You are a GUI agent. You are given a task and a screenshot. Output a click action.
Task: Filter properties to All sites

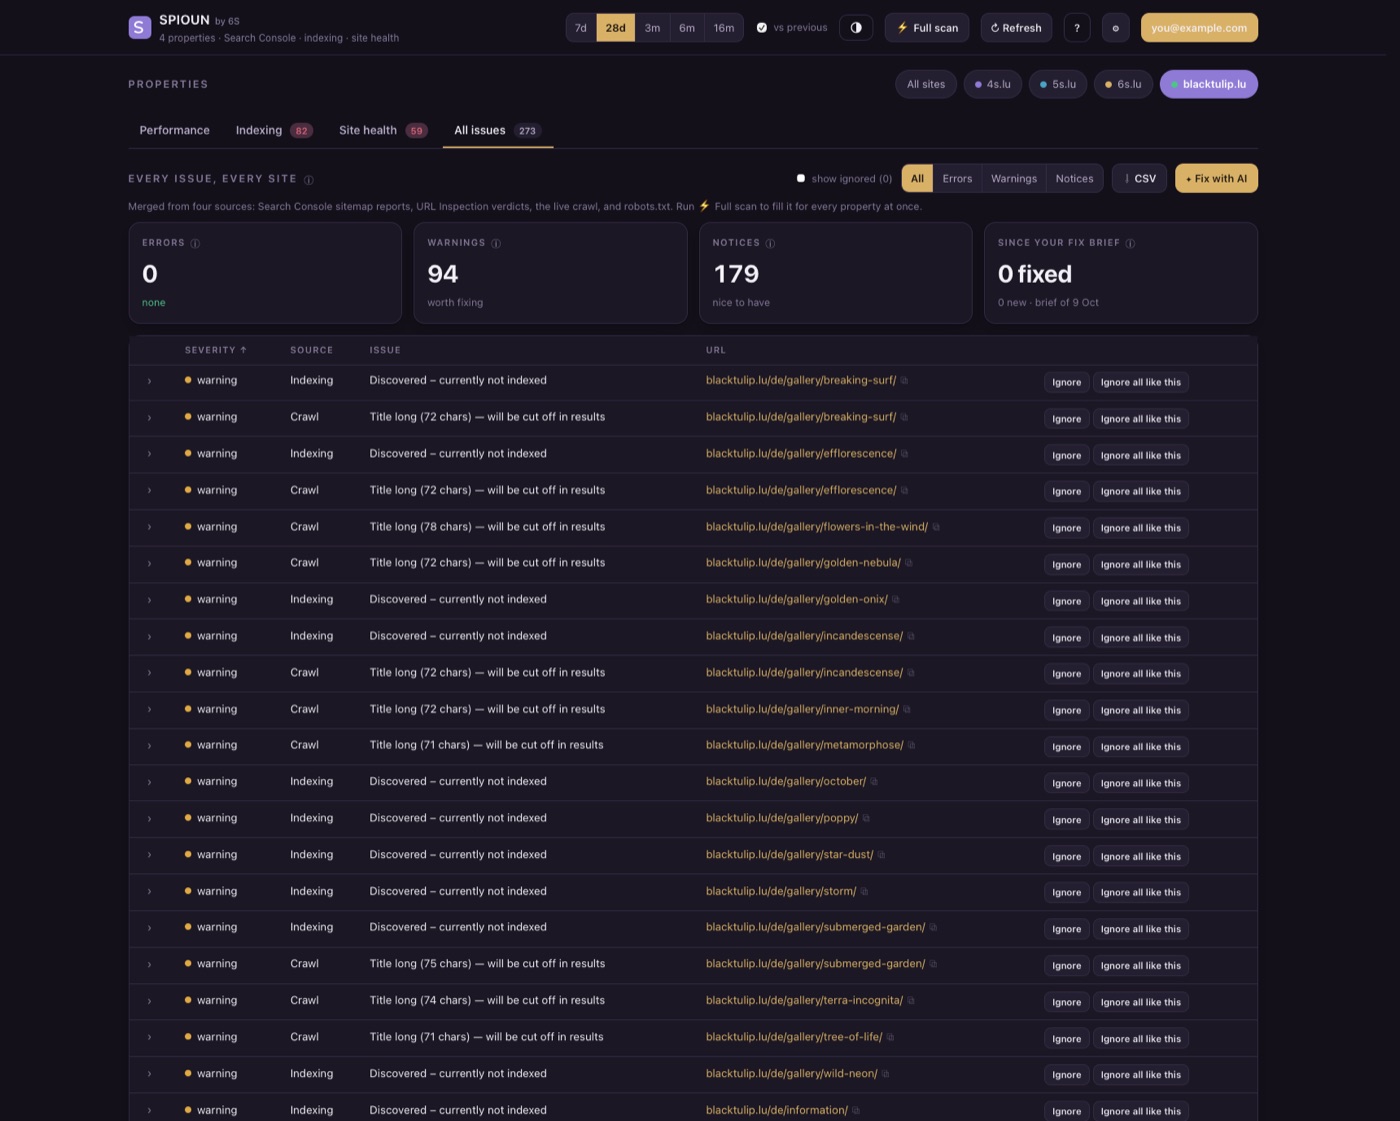pyautogui.click(x=926, y=84)
